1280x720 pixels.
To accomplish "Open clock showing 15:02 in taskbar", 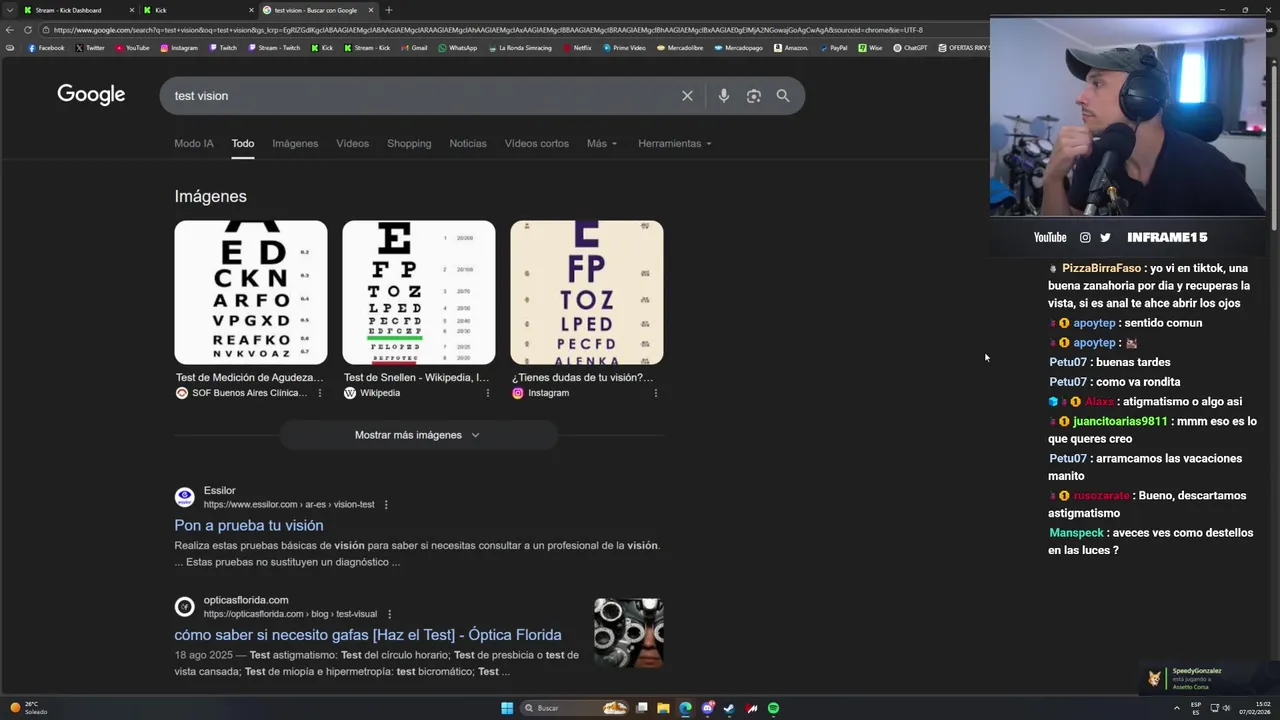I will point(1256,708).
